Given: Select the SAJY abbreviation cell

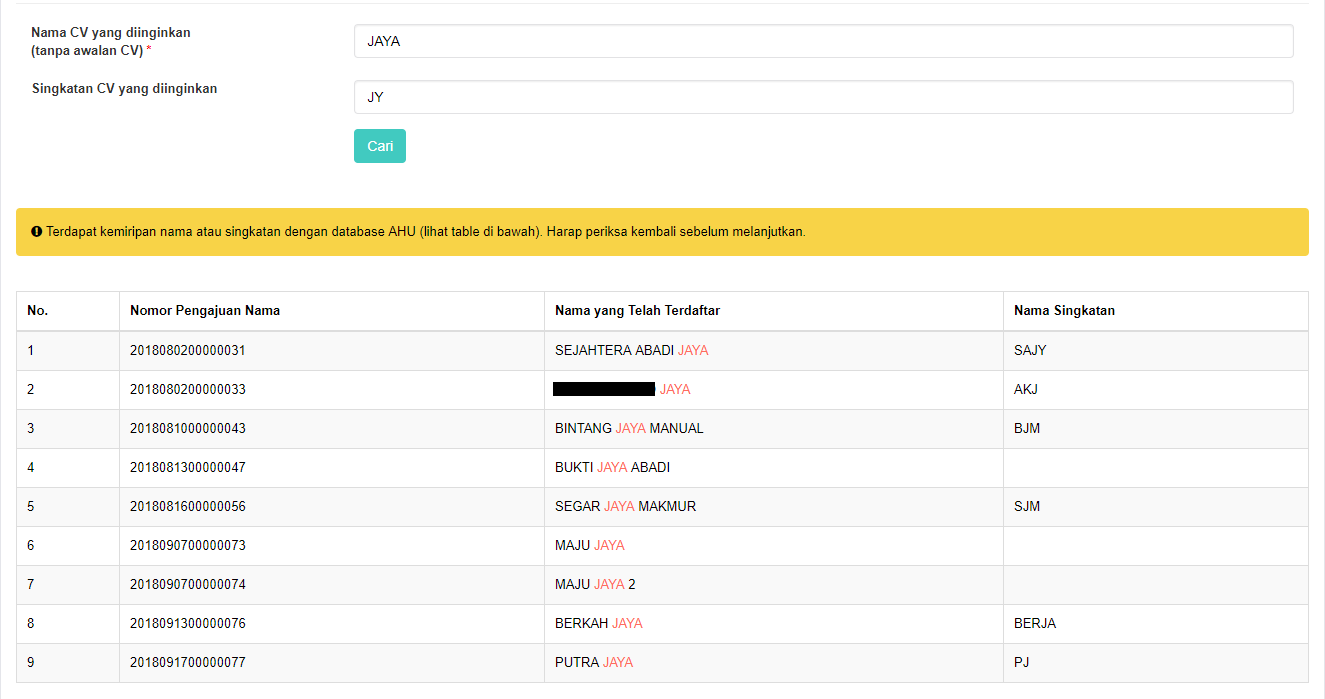Looking at the screenshot, I should [x=1030, y=351].
